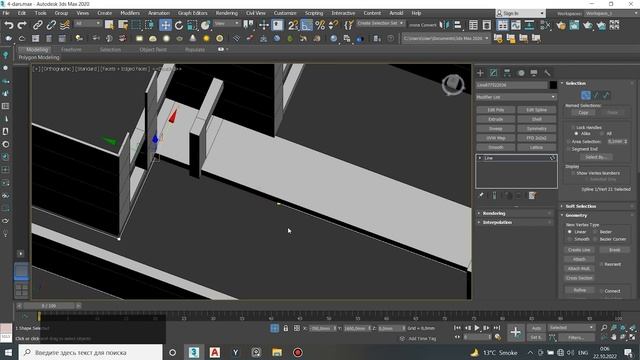640x360 pixels.
Task: Open the Modifier List dropdown
Action: pos(516,97)
